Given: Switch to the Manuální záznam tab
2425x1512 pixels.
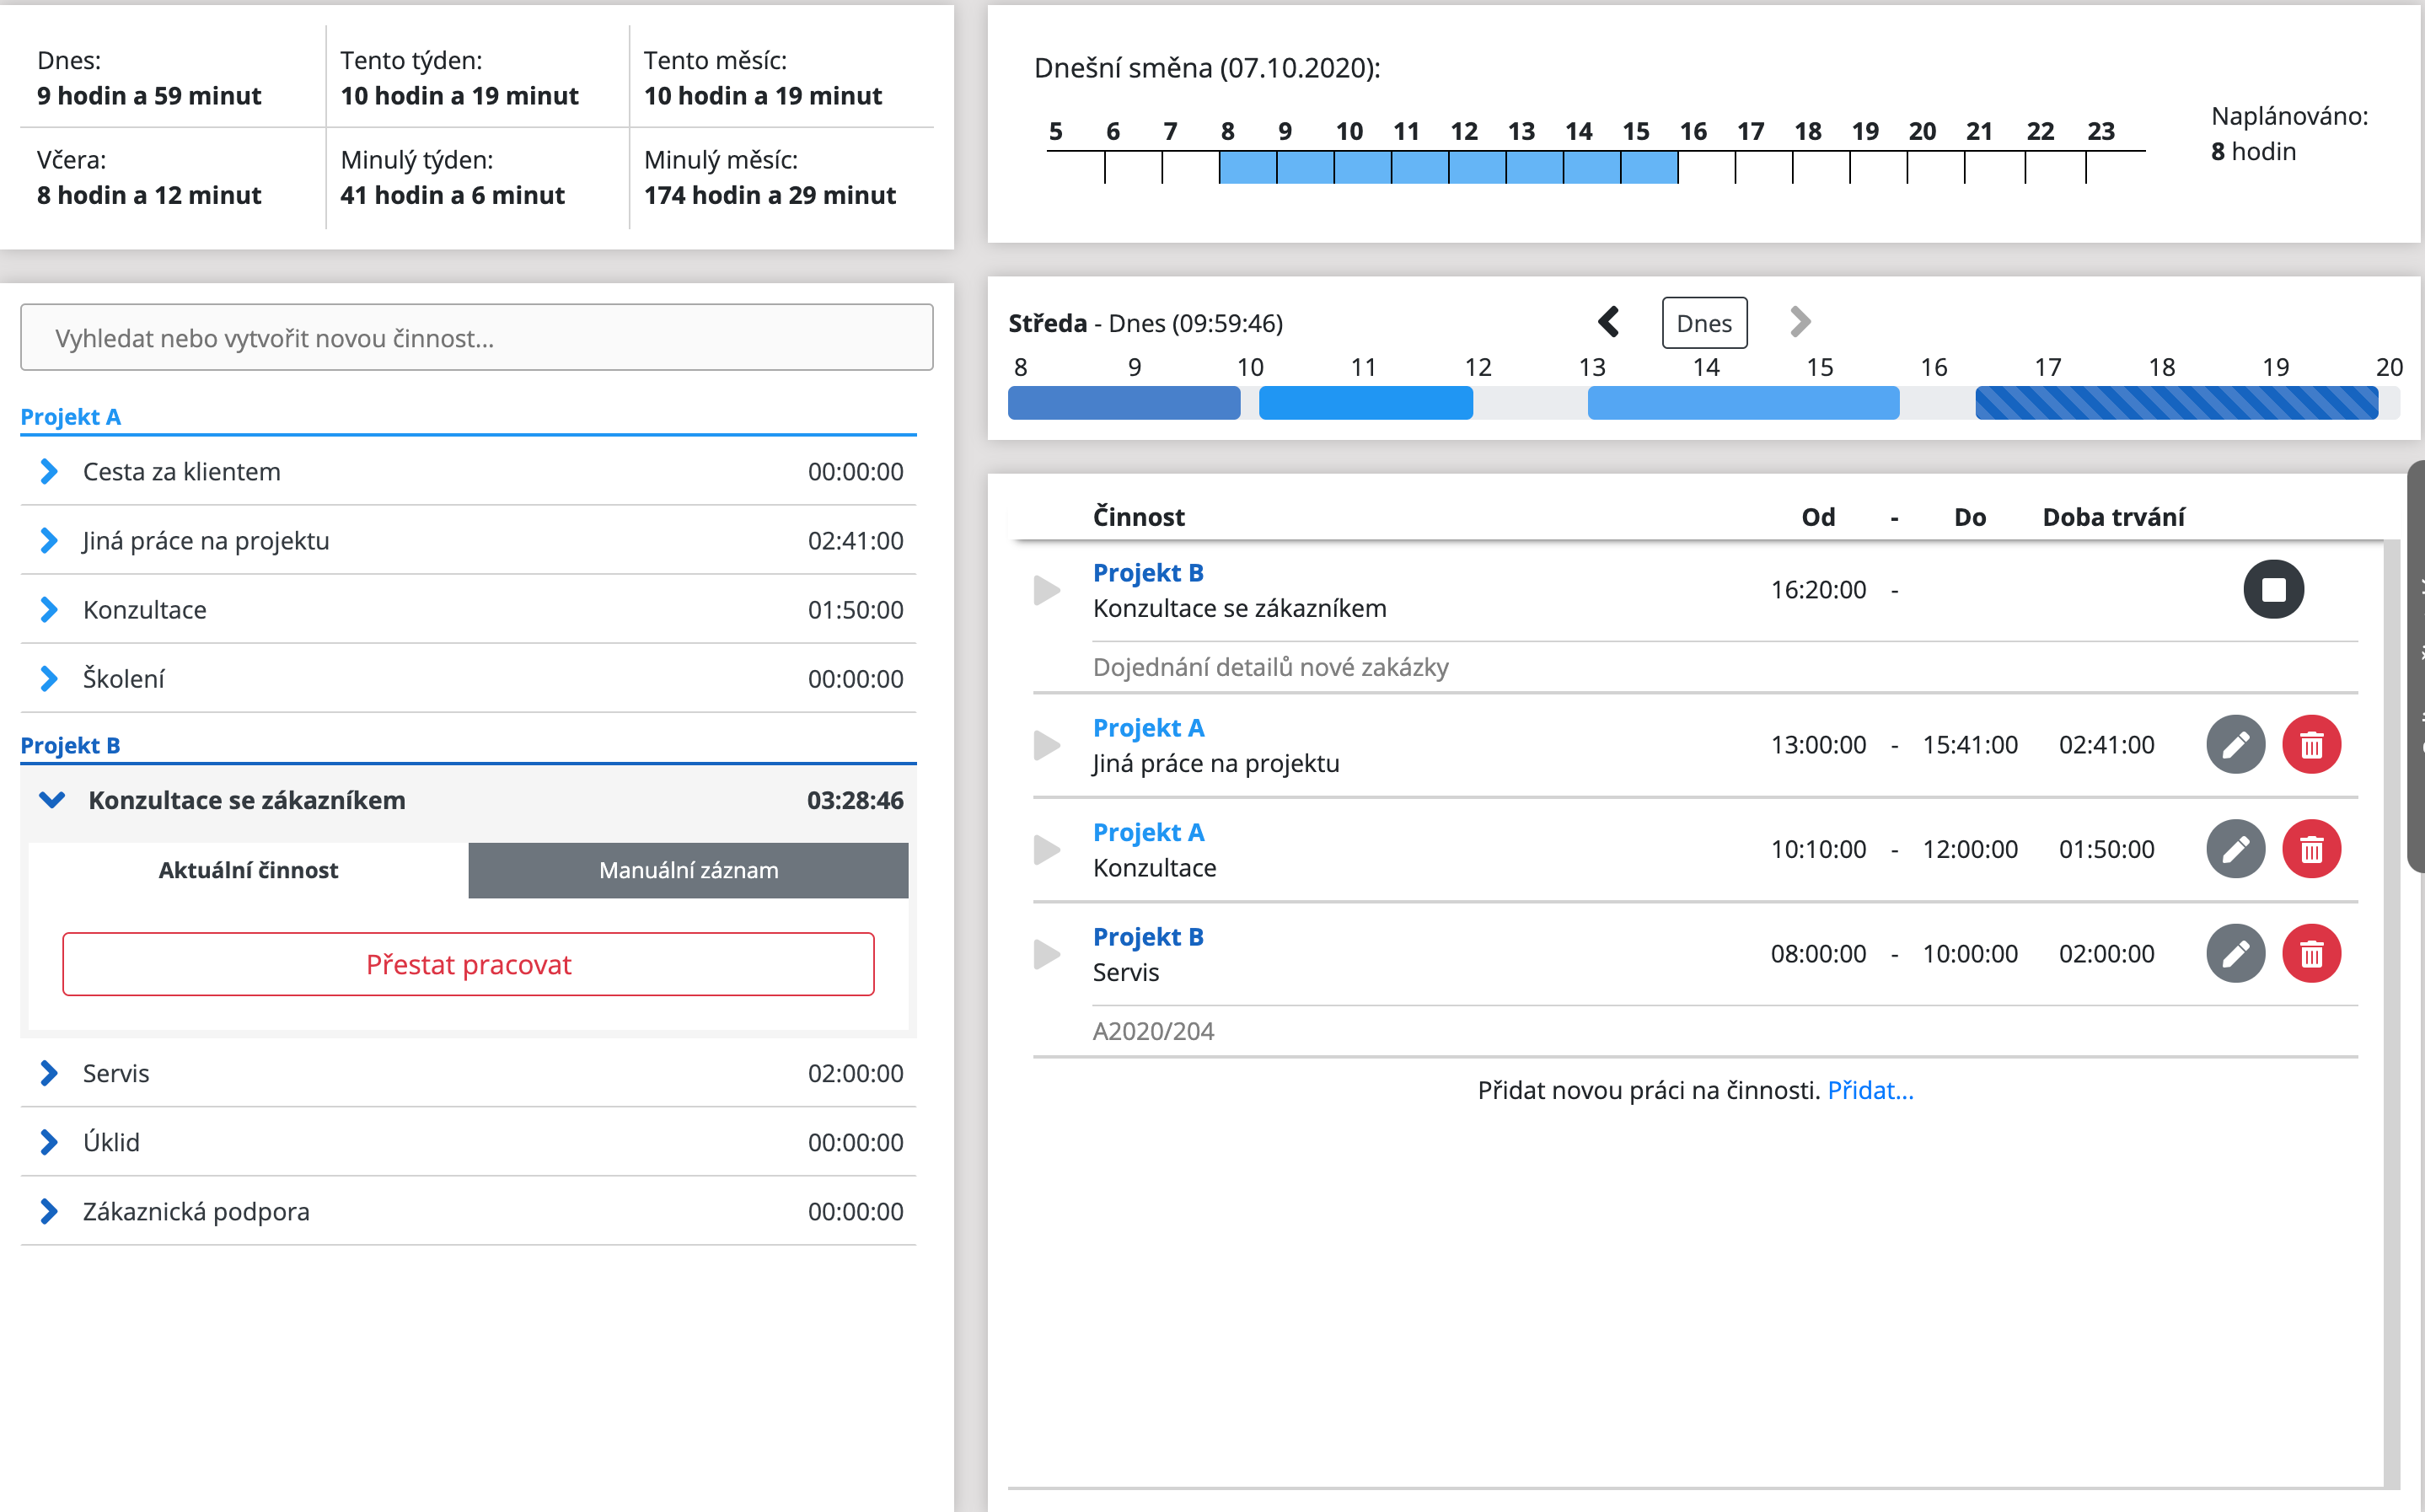Looking at the screenshot, I should pos(688,870).
